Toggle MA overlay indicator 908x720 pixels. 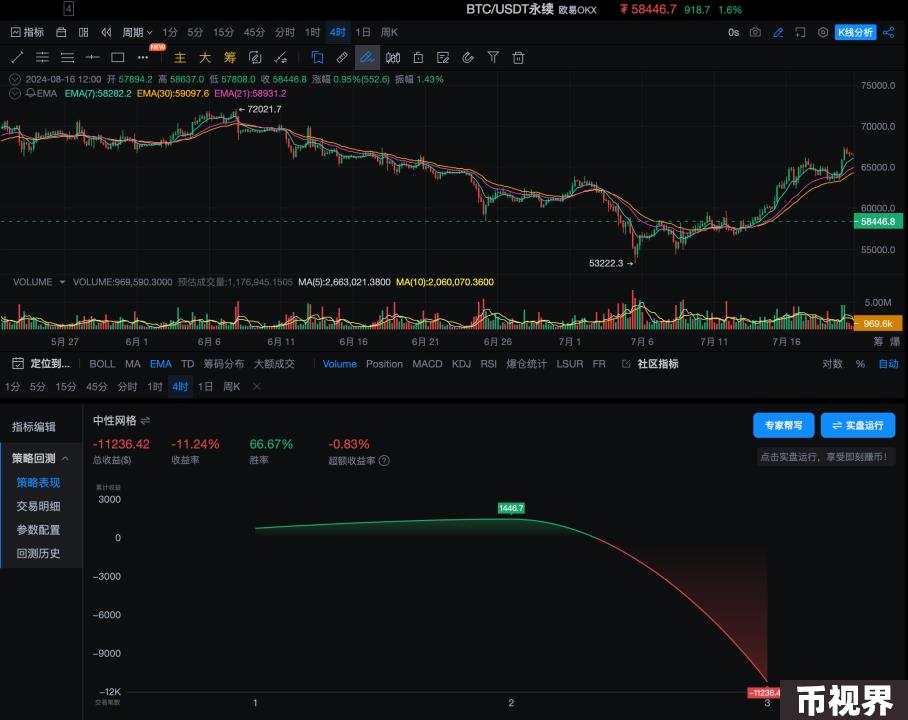(x=133, y=364)
